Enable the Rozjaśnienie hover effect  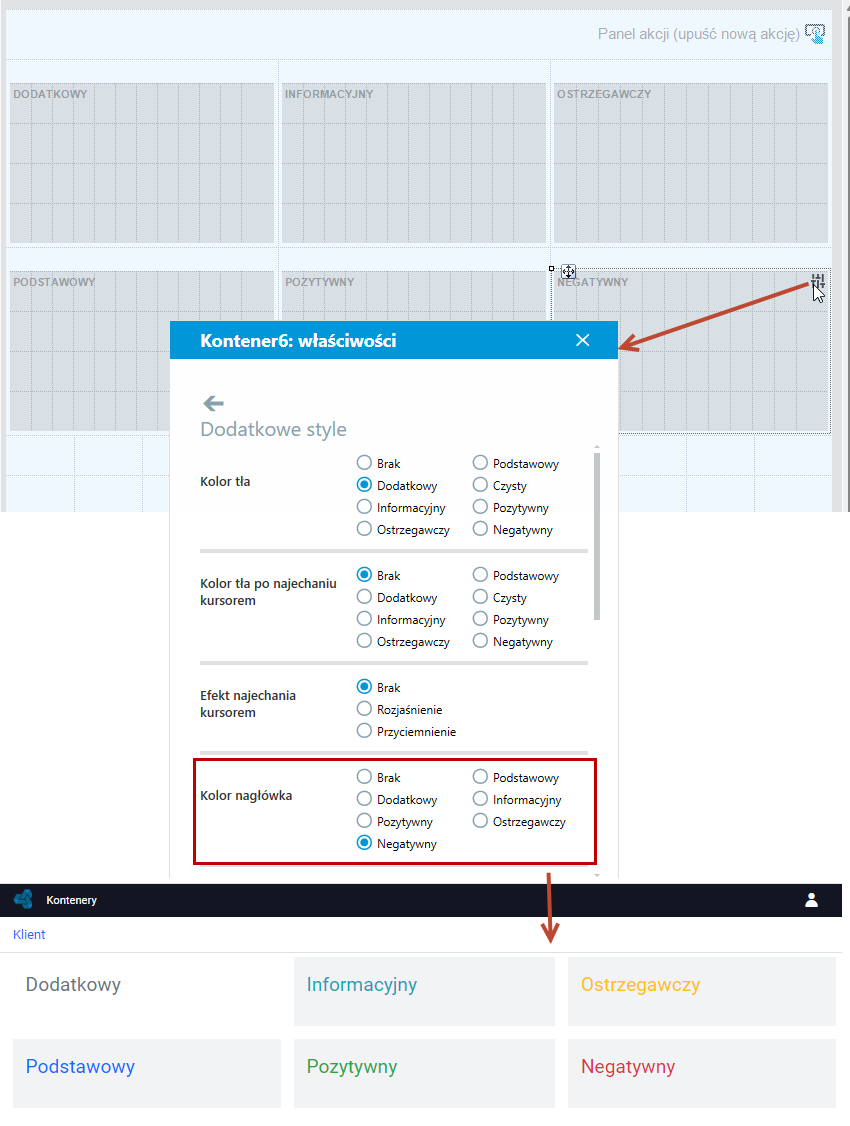tap(365, 709)
